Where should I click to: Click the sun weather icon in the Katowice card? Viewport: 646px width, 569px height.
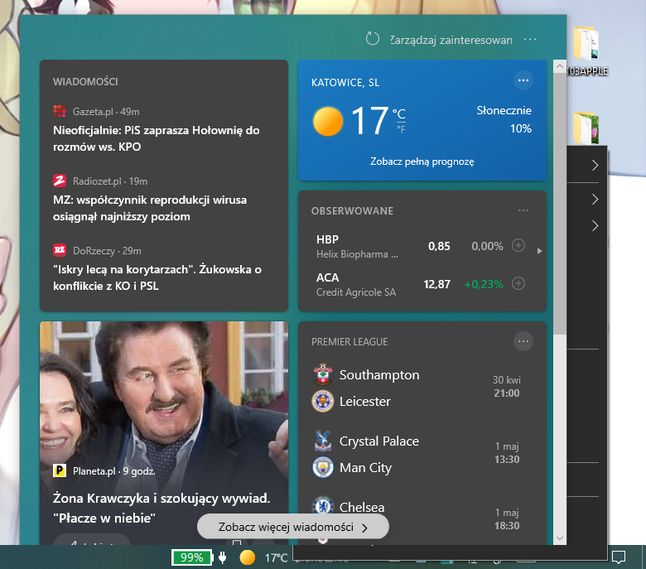tap(328, 121)
